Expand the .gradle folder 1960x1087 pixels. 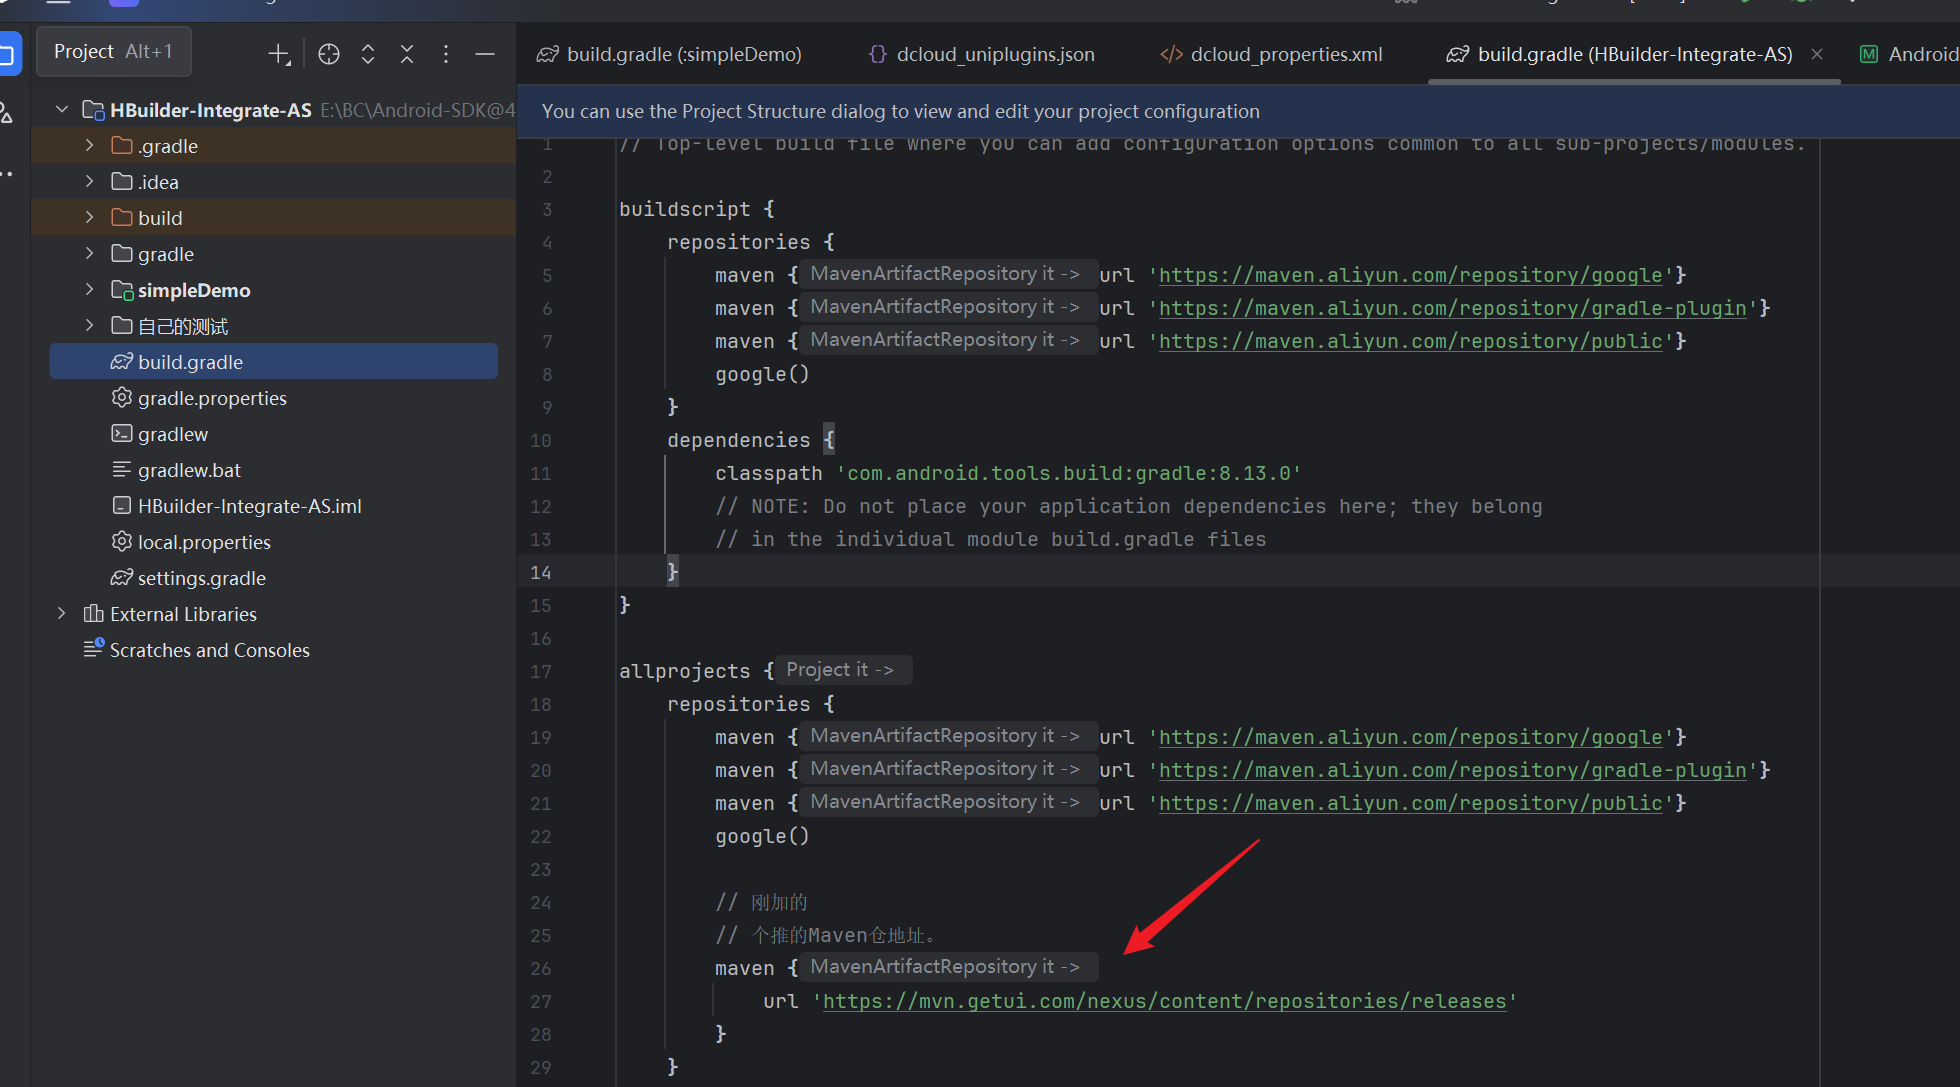coord(90,146)
